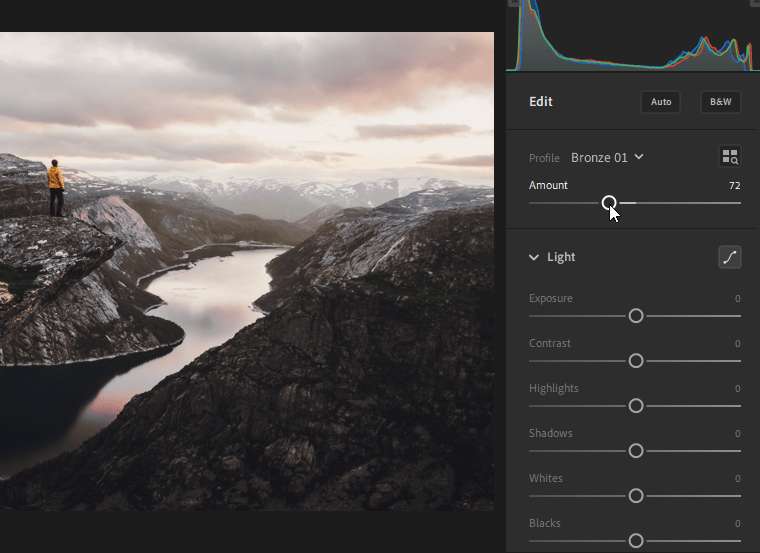Click the Highlights slider handle

tap(636, 406)
